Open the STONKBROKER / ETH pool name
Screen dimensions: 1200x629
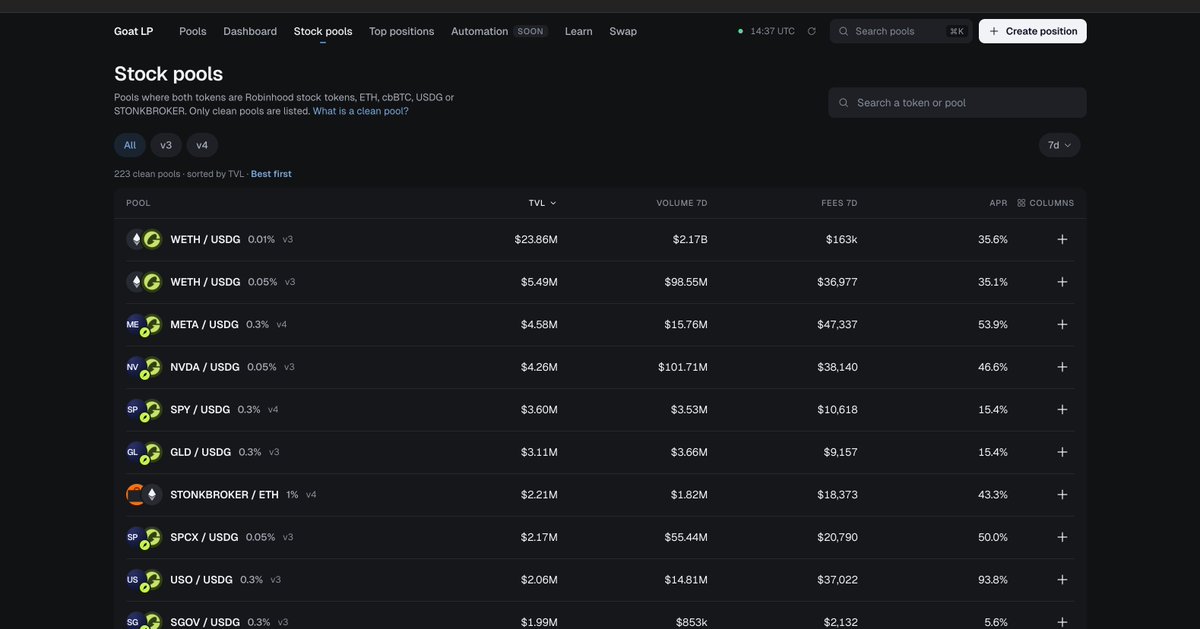click(x=225, y=495)
